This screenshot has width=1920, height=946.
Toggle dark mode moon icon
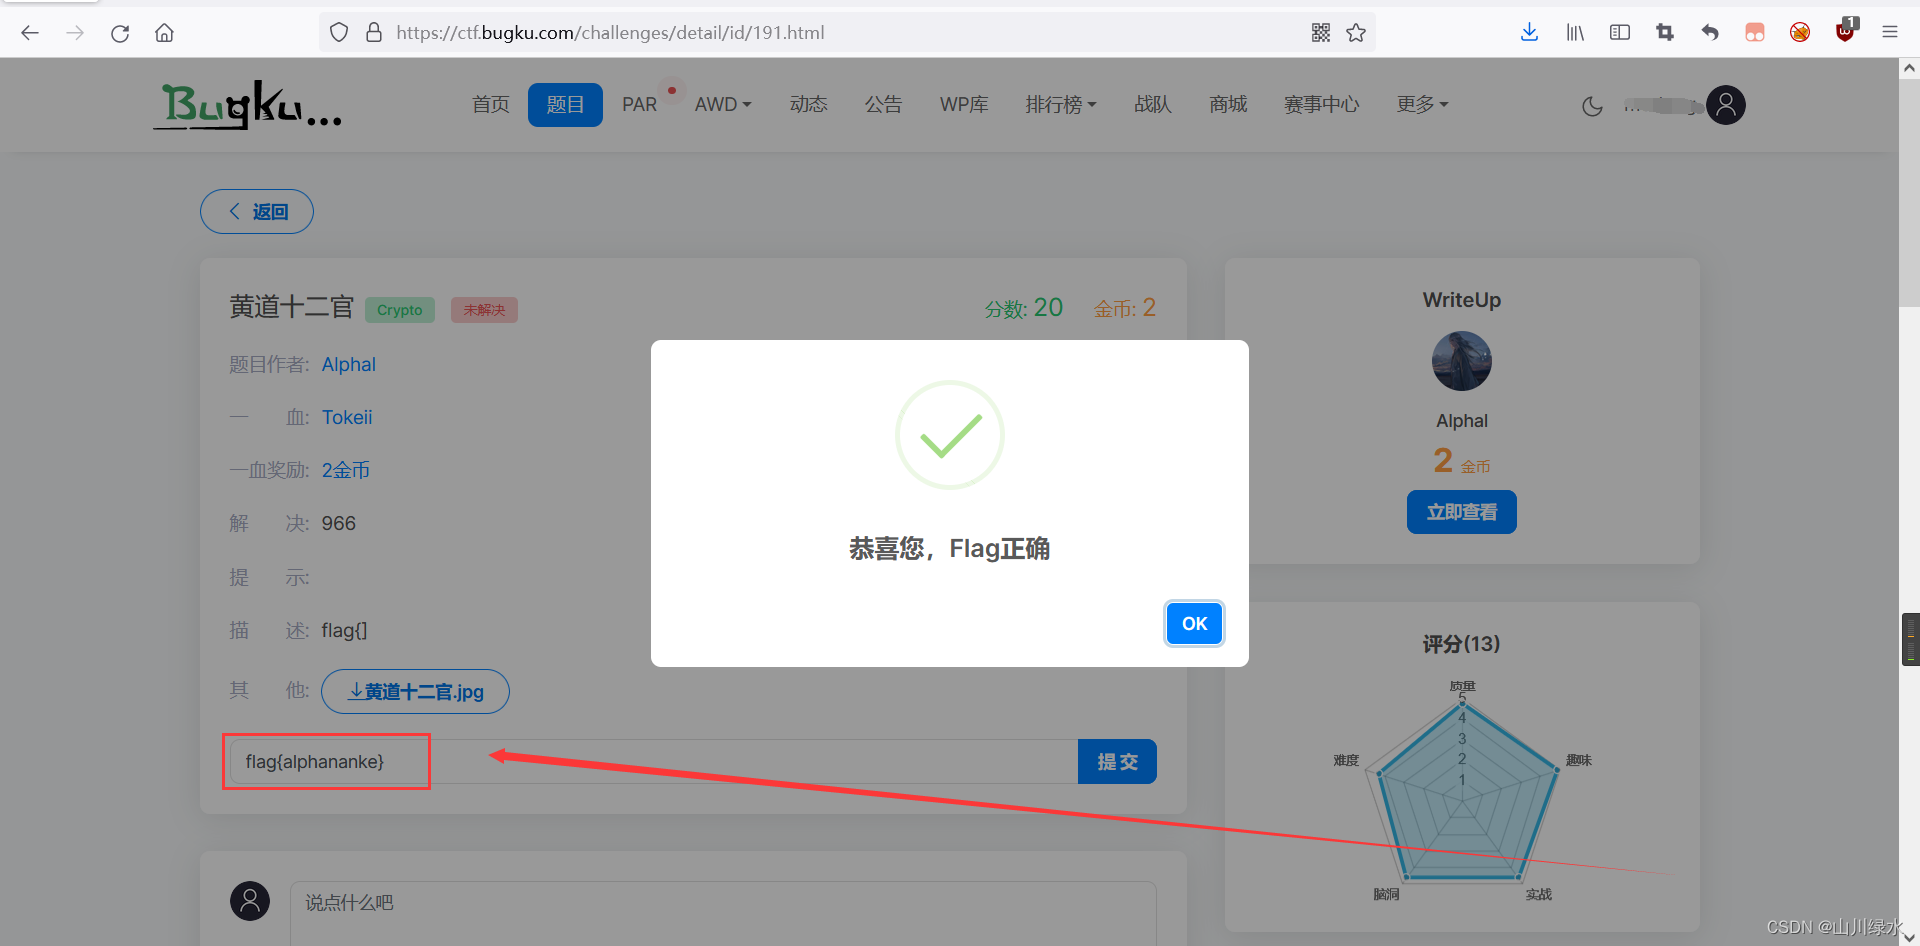pyautogui.click(x=1592, y=106)
